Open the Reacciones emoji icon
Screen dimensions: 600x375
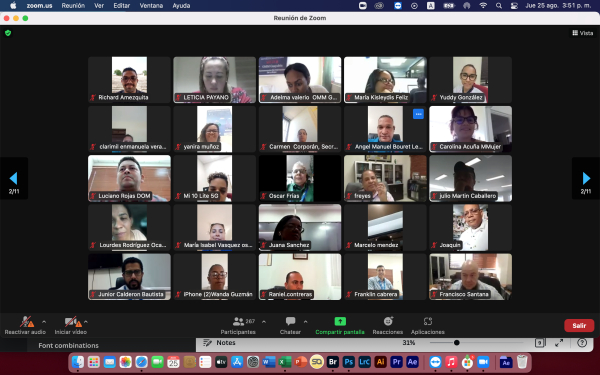coord(388,321)
